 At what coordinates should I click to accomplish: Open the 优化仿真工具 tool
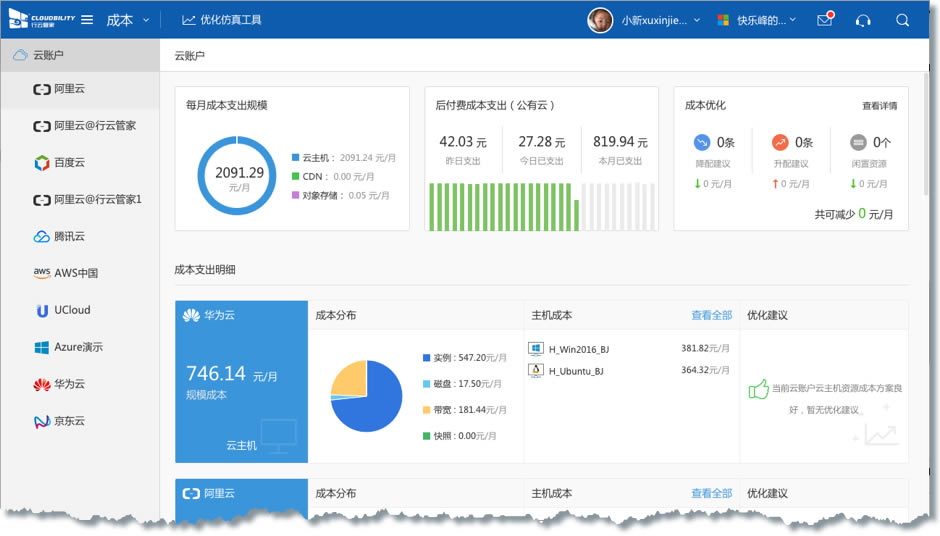[222, 20]
